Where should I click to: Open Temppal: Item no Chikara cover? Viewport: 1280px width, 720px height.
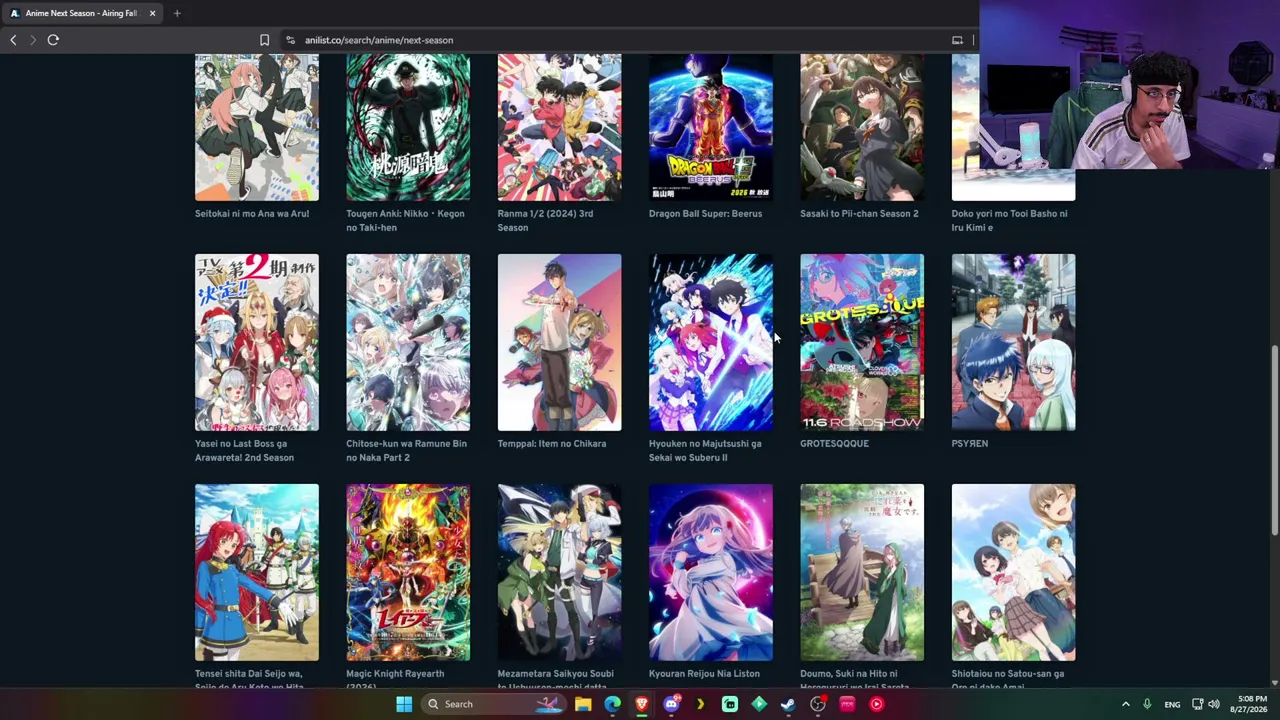(559, 342)
